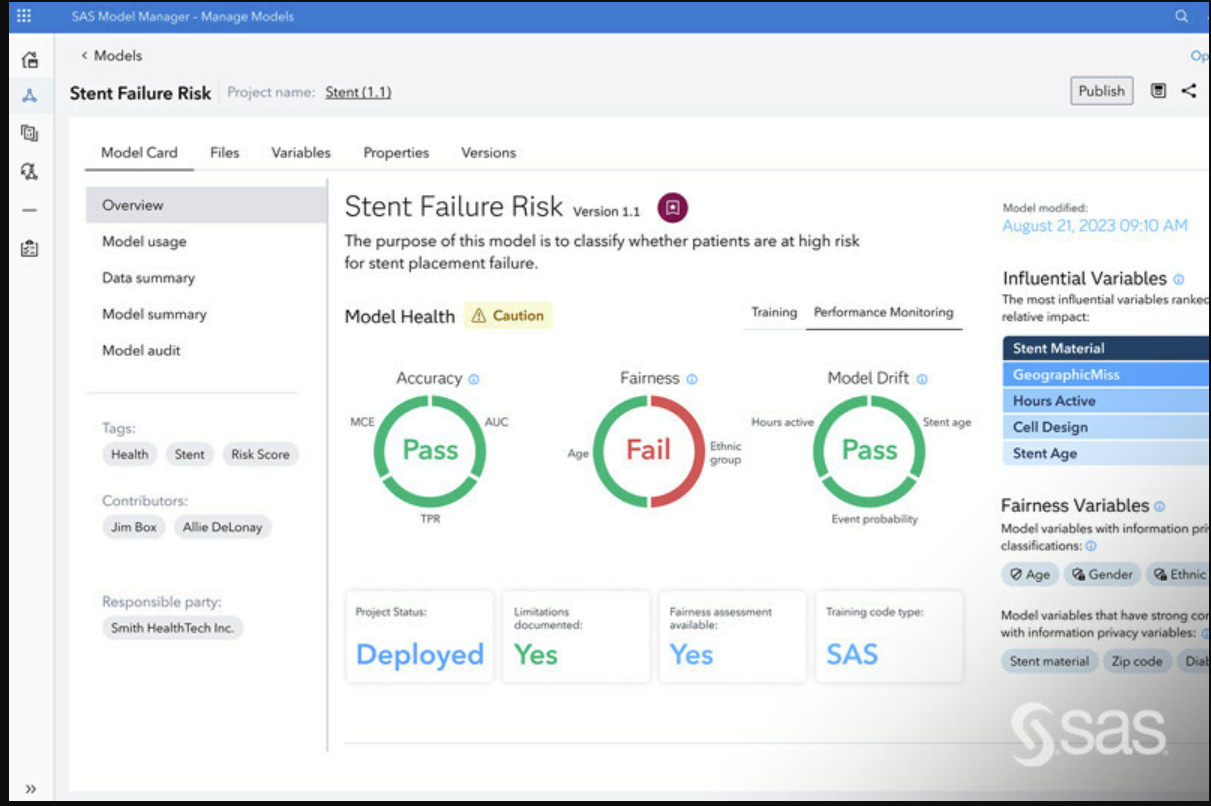Select the home icon in left sidebar
The height and width of the screenshot is (806, 1211).
[28, 58]
